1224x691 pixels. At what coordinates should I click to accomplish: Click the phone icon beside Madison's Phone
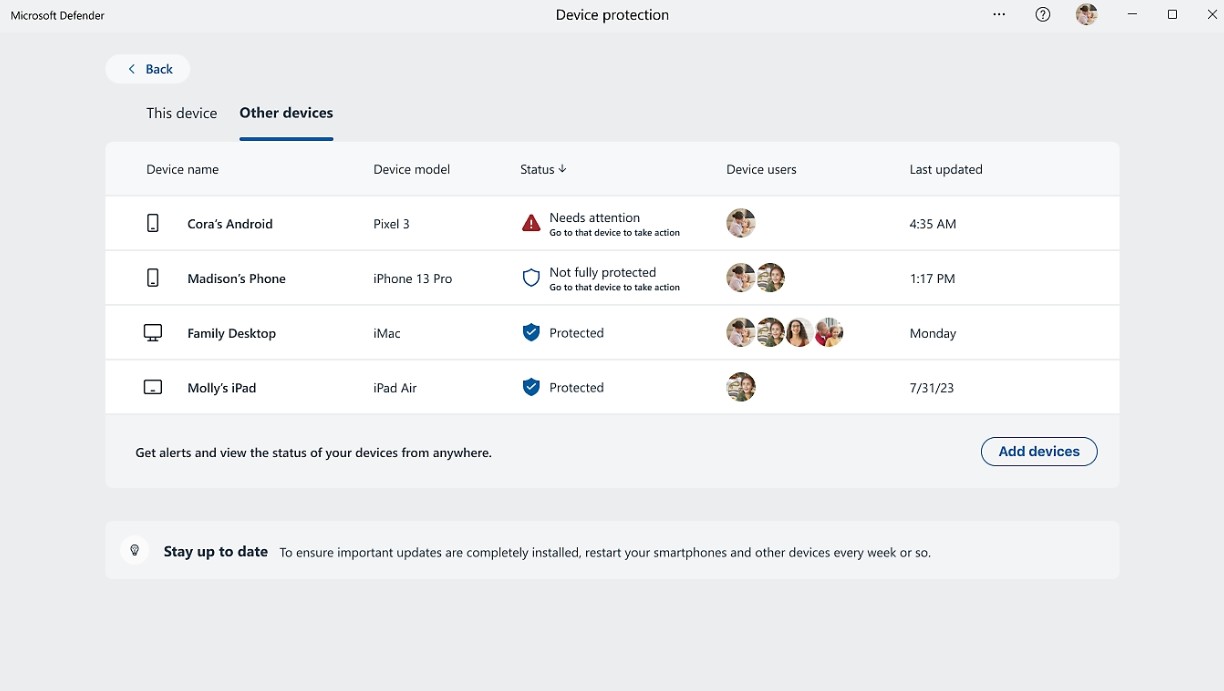tap(153, 278)
